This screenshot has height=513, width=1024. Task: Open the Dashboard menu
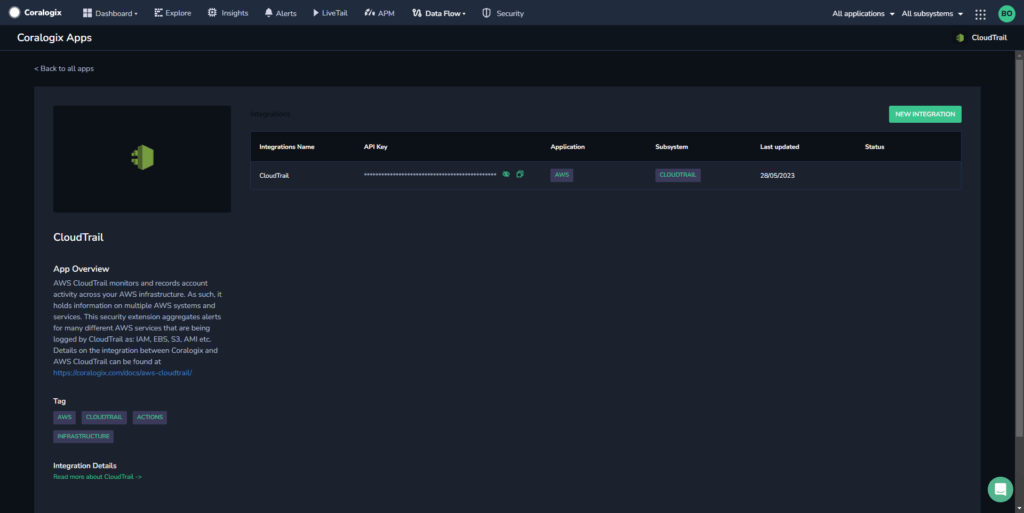pyautogui.click(x=110, y=13)
